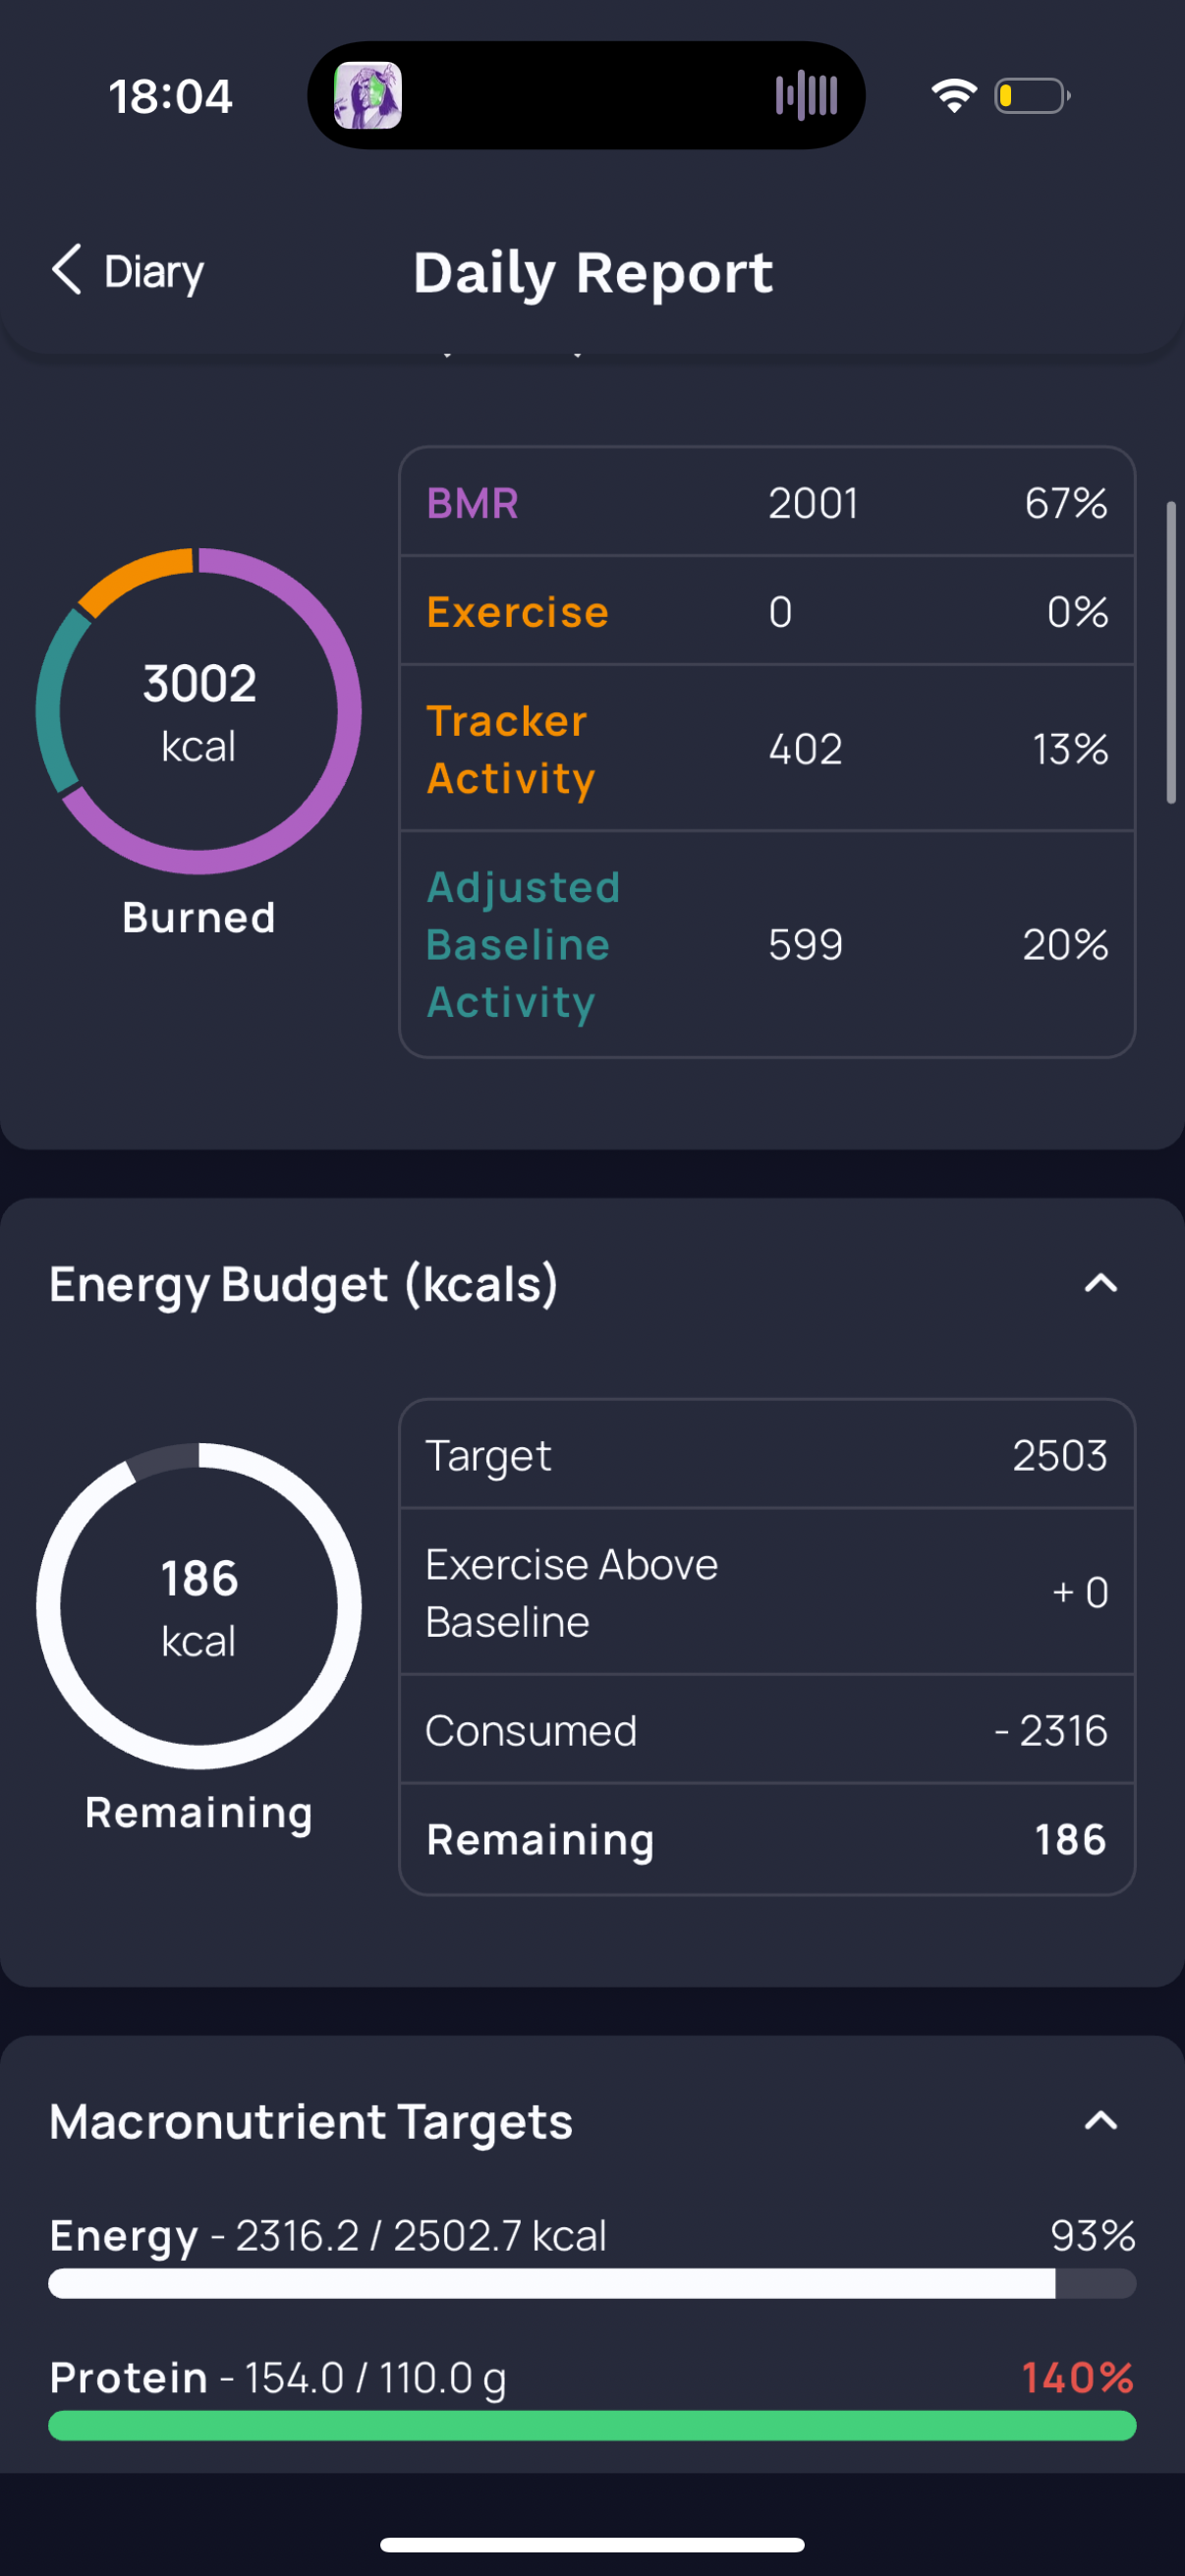Screen dimensions: 1185x2576
Task: Click the vertical scrollbar indicator
Action: 1171,652
